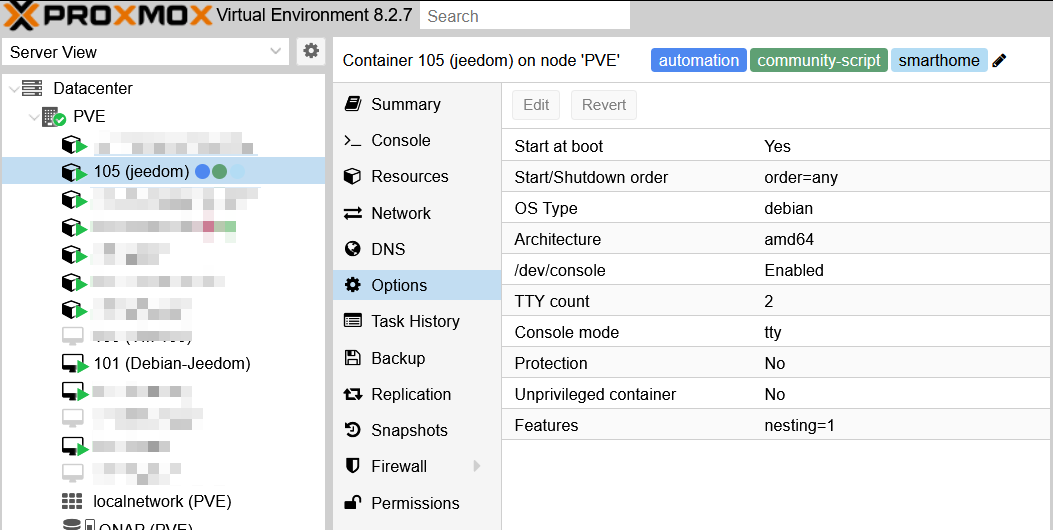Screen dimensions: 1053x530
Task: Click the localnetwork (PVE) grid icon
Action: 72,501
